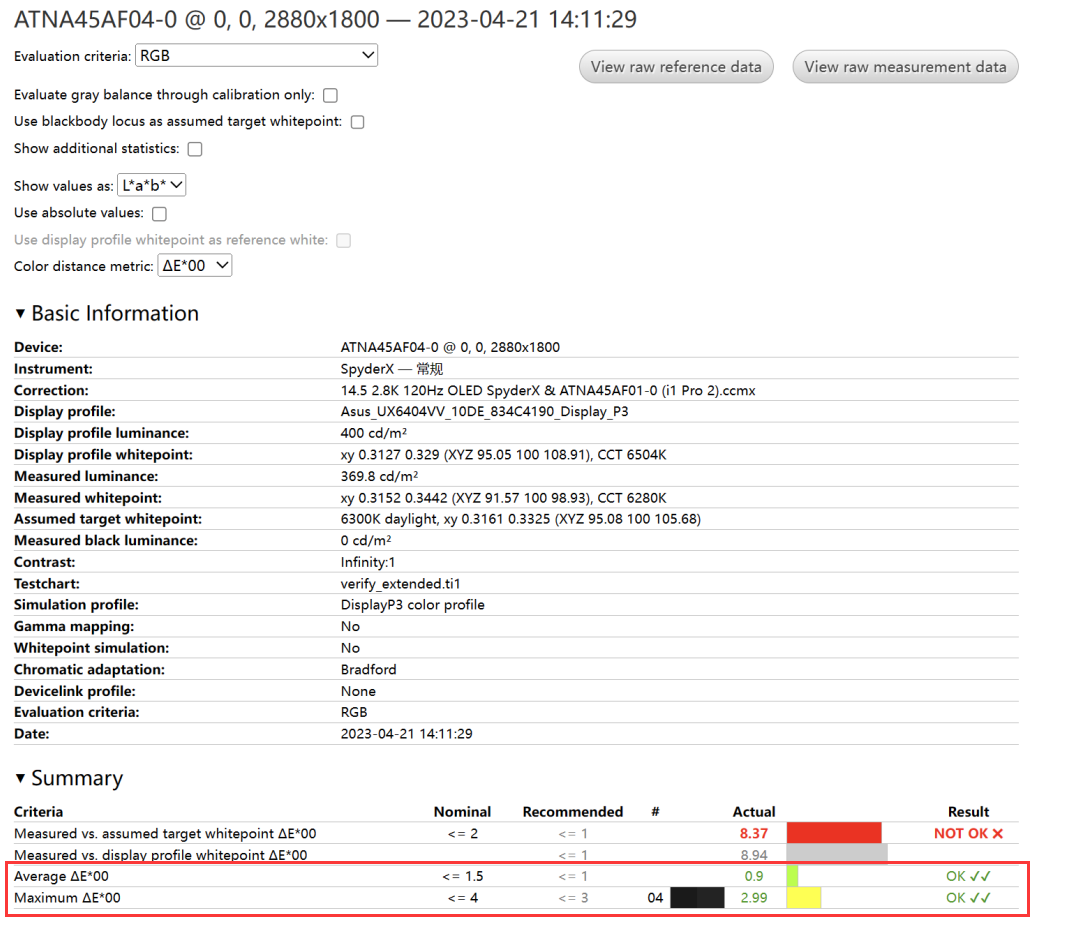Click the display profile whitepoint reference checkbox
The width and height of the screenshot is (1092, 925).
[344, 240]
